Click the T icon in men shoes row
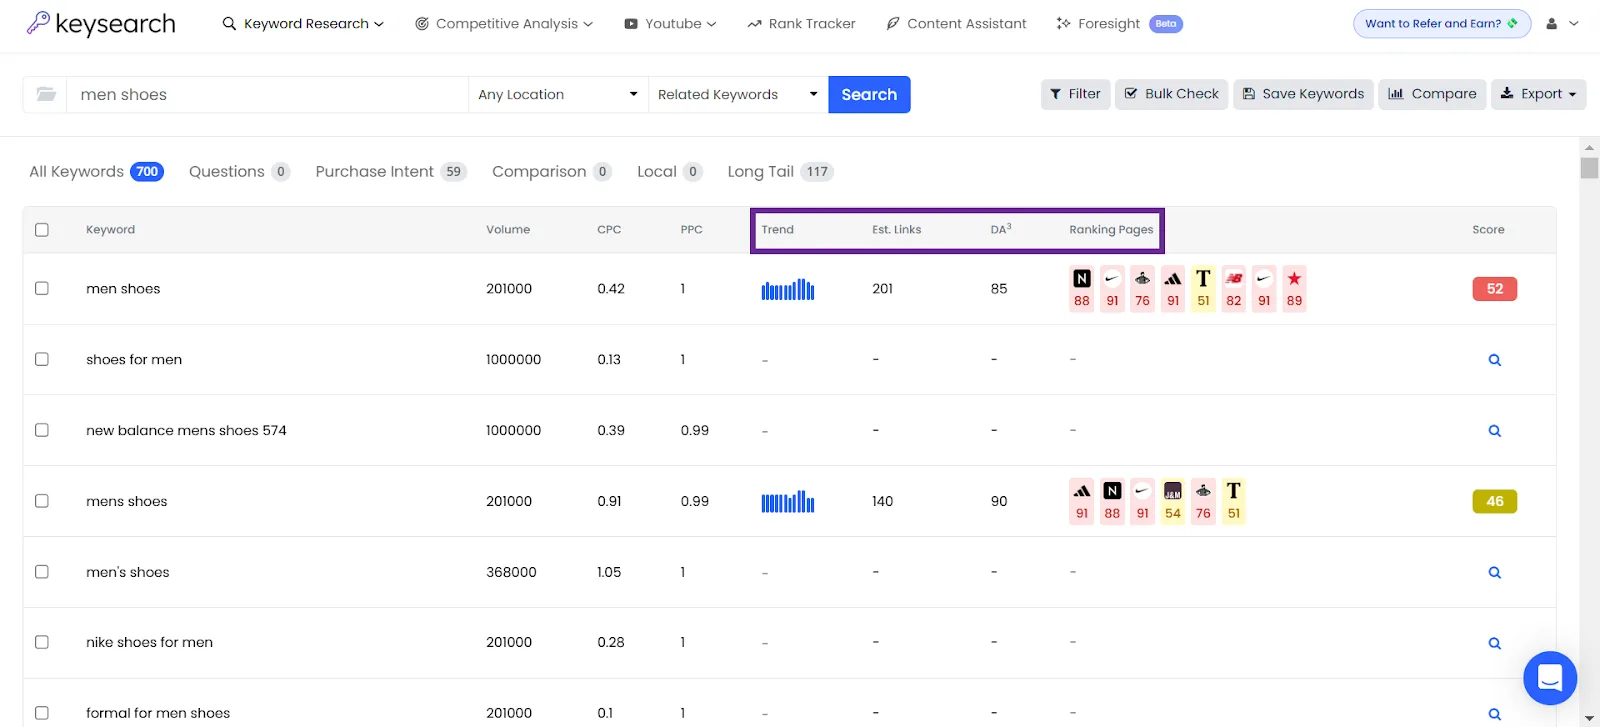1600x727 pixels. (1203, 288)
